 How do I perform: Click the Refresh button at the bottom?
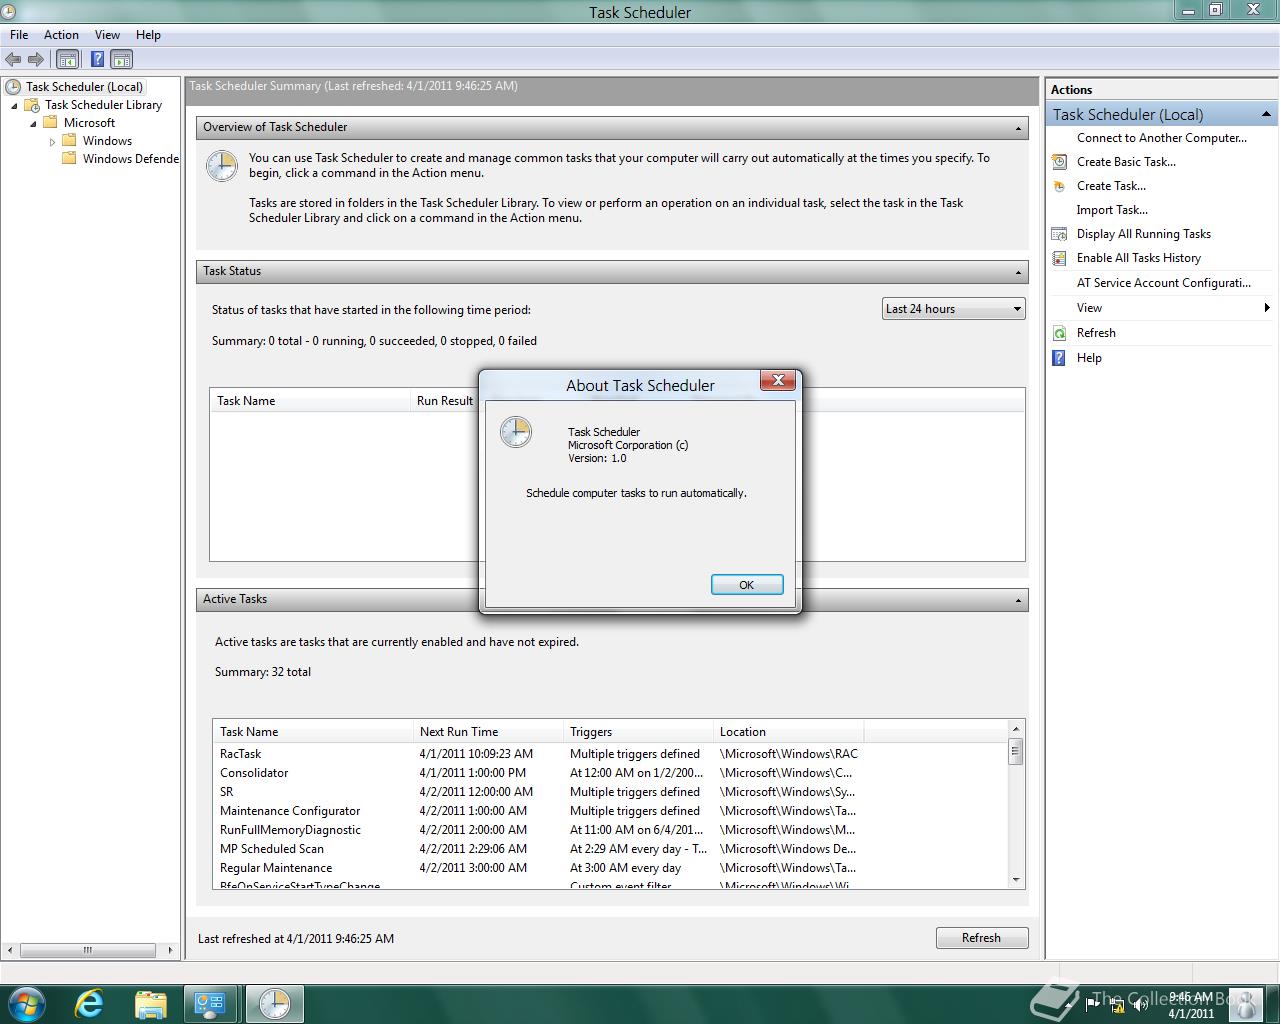pyautogui.click(x=981, y=938)
